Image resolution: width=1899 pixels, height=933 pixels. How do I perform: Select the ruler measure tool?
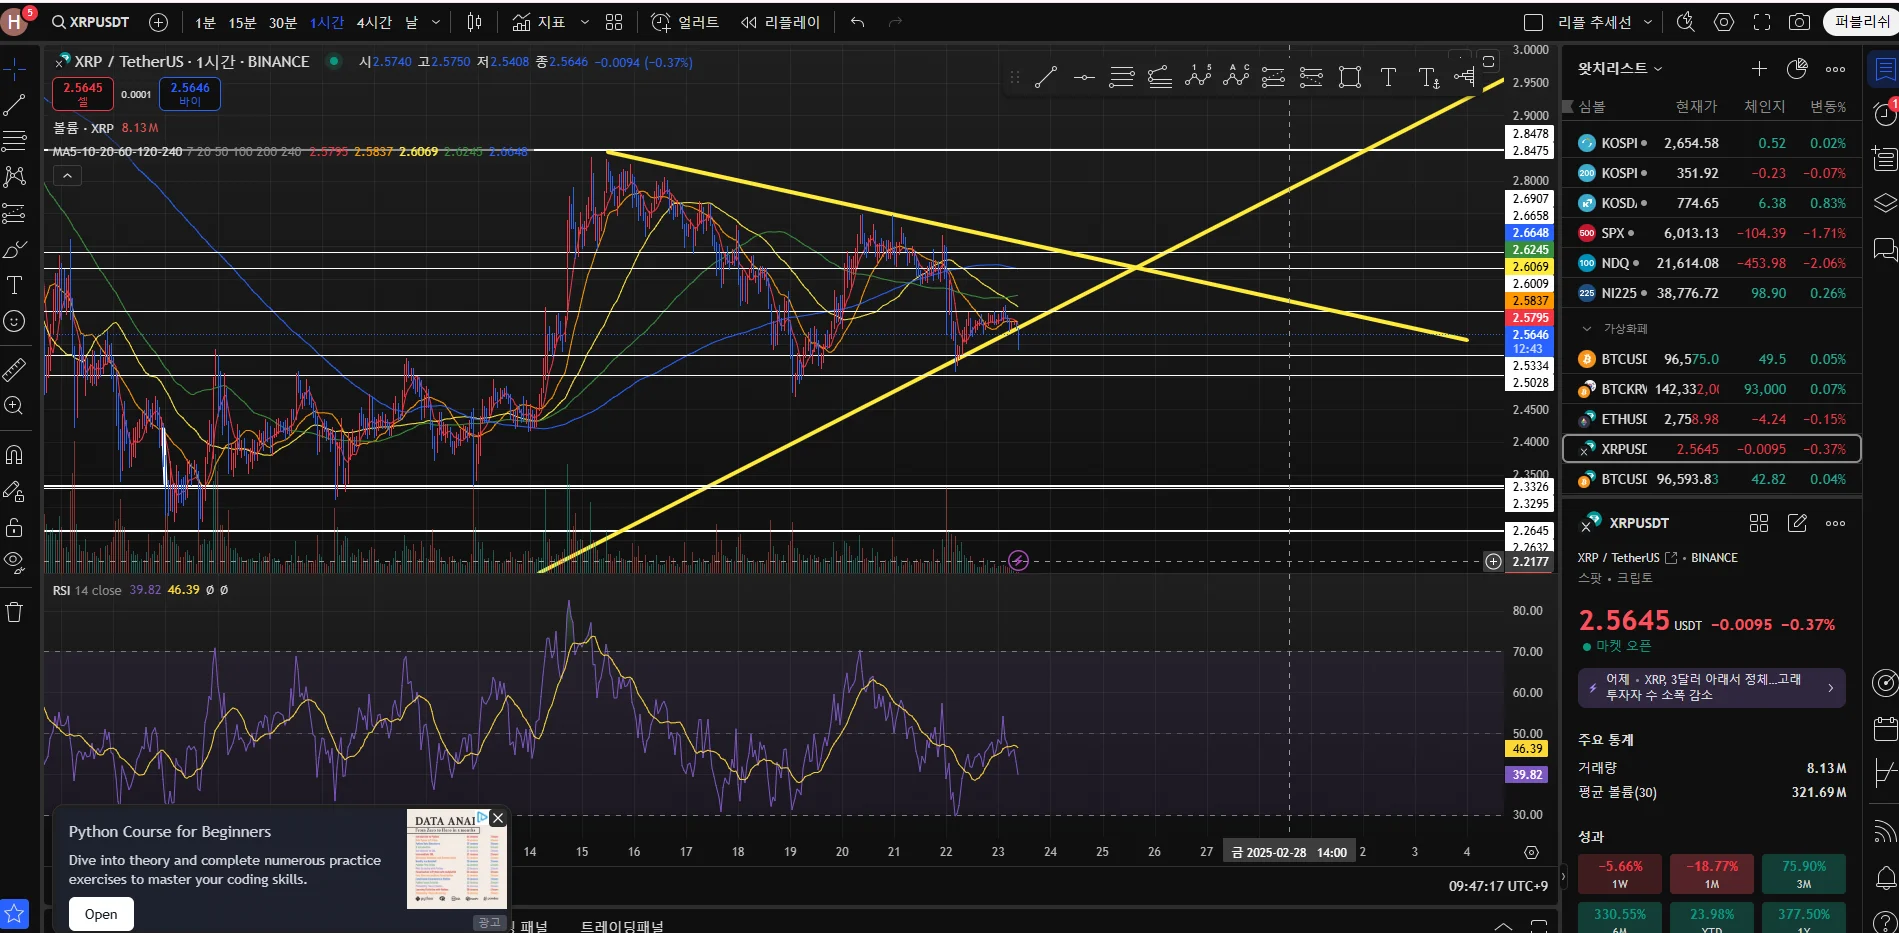click(14, 370)
